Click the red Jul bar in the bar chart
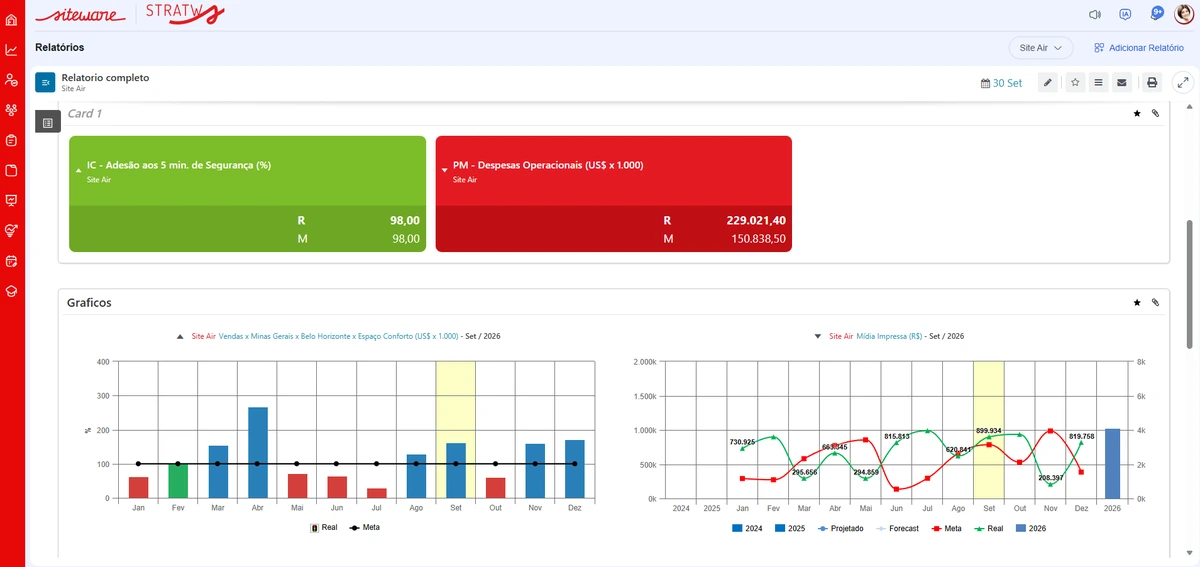 (376, 493)
